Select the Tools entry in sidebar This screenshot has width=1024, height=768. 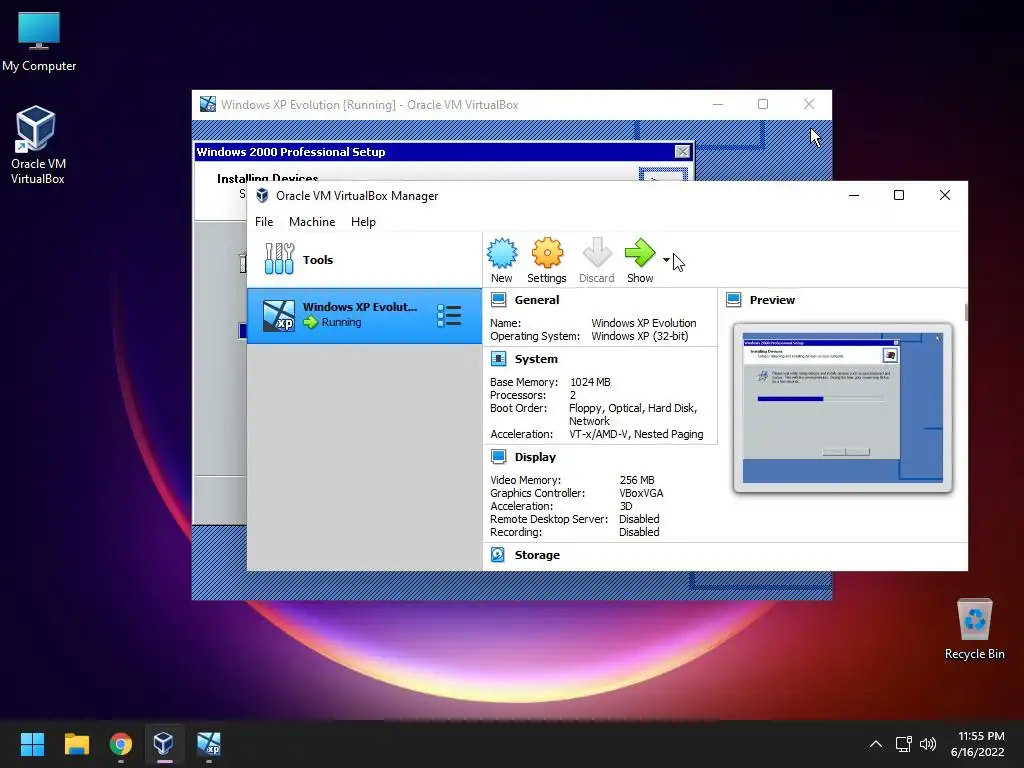tap(364, 260)
